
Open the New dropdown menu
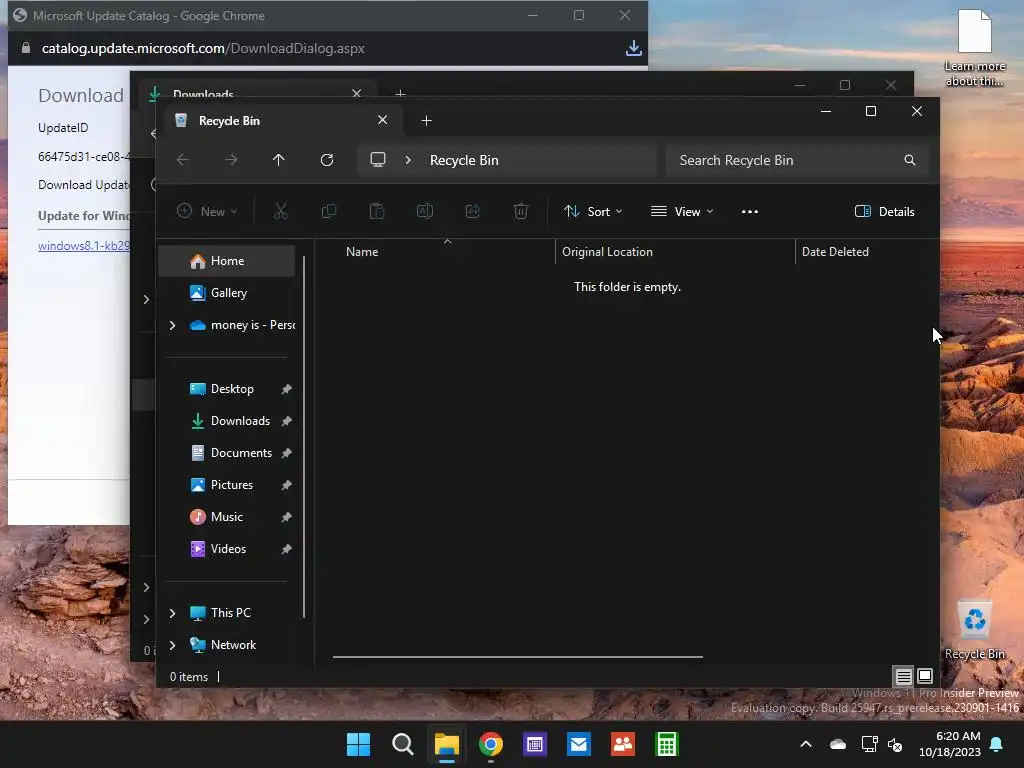[207, 212]
